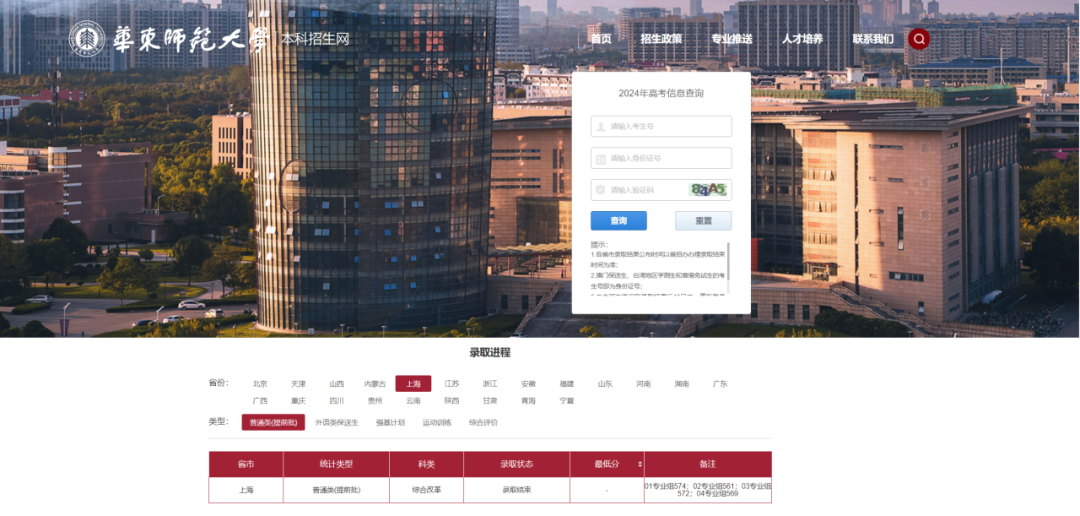This screenshot has width=1080, height=516.
Task: Click the 本科招生网 site title
Action: click(314, 39)
